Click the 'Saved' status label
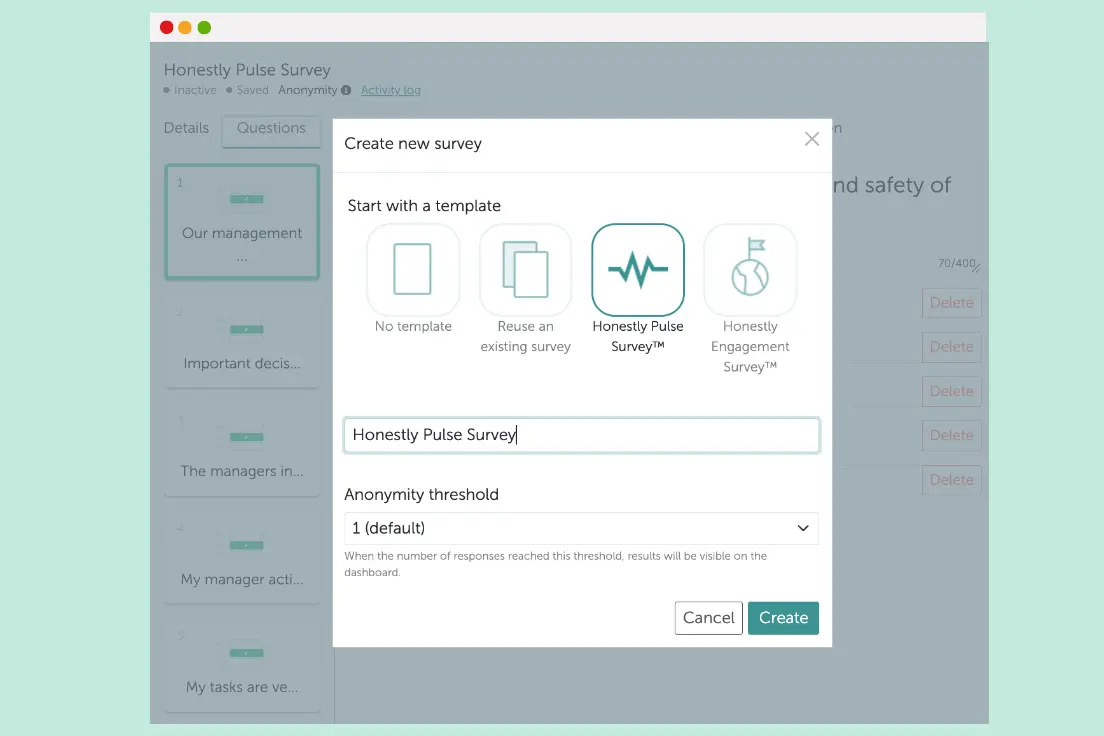1104x736 pixels. click(x=253, y=90)
